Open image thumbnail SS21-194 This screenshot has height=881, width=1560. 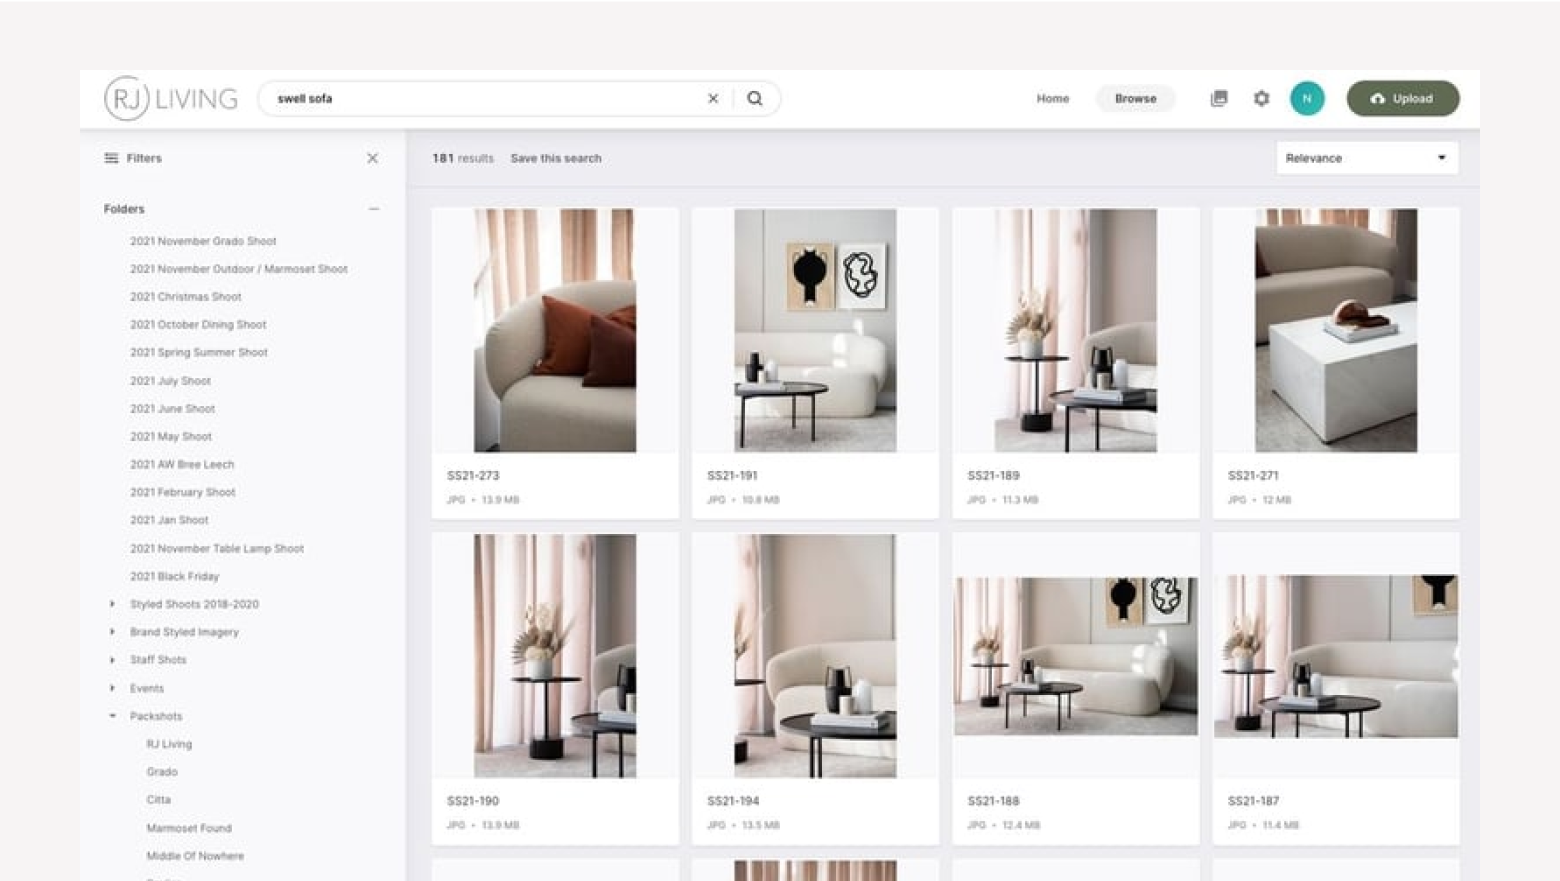click(815, 656)
